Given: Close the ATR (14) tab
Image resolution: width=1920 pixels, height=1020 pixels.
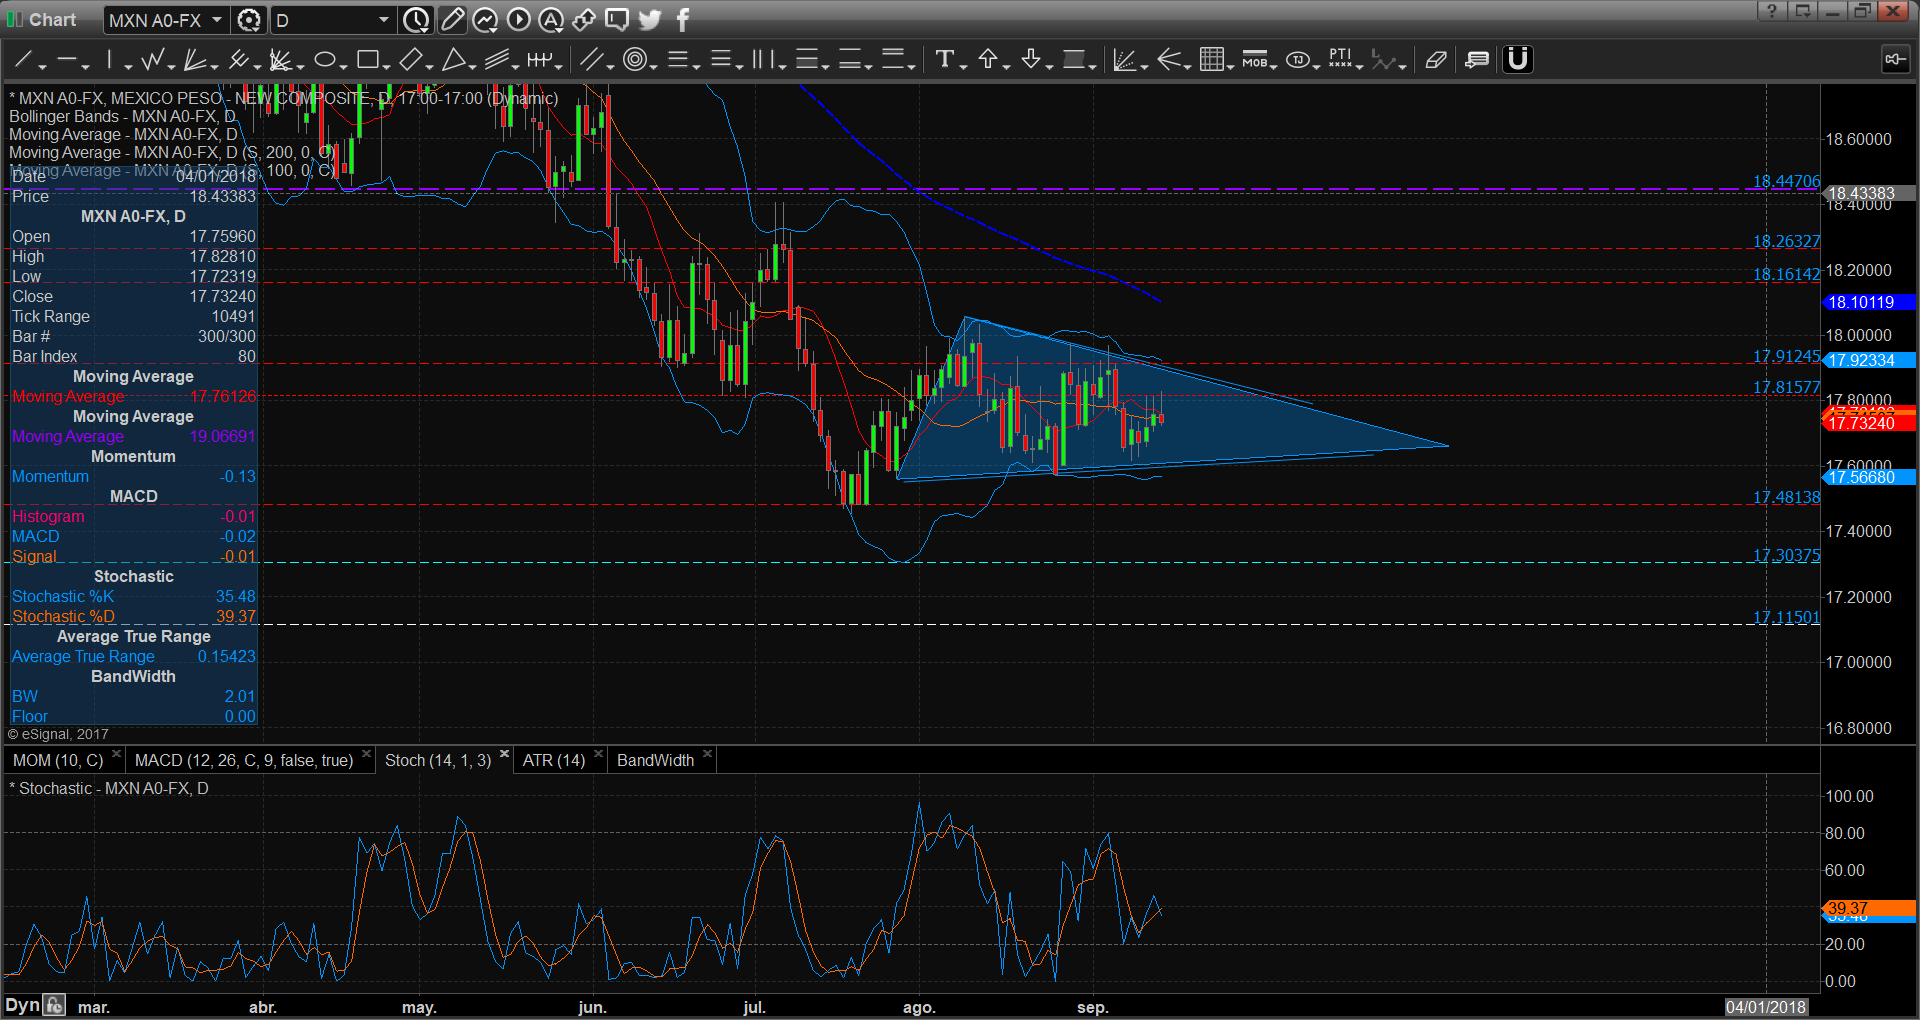Looking at the screenshot, I should pos(598,754).
